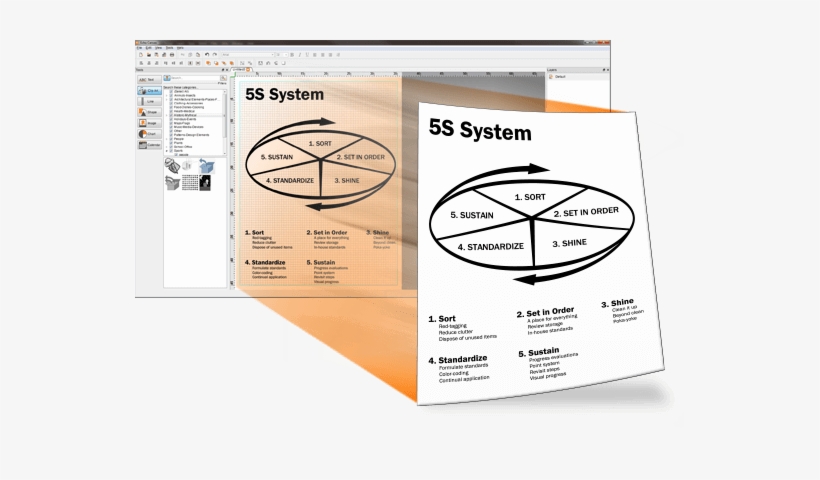Select the Line tool button

point(150,101)
